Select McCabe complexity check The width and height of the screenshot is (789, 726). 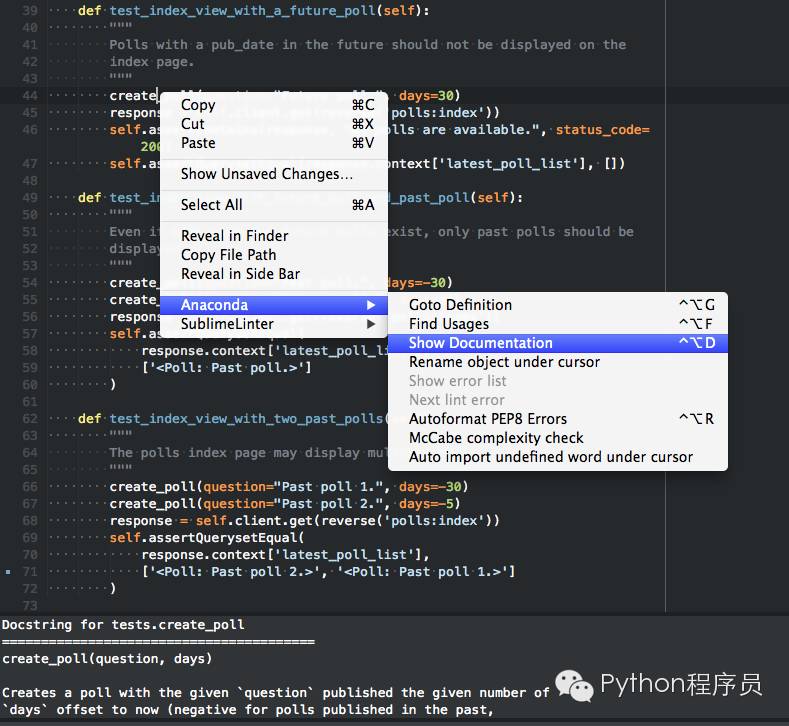(558, 438)
